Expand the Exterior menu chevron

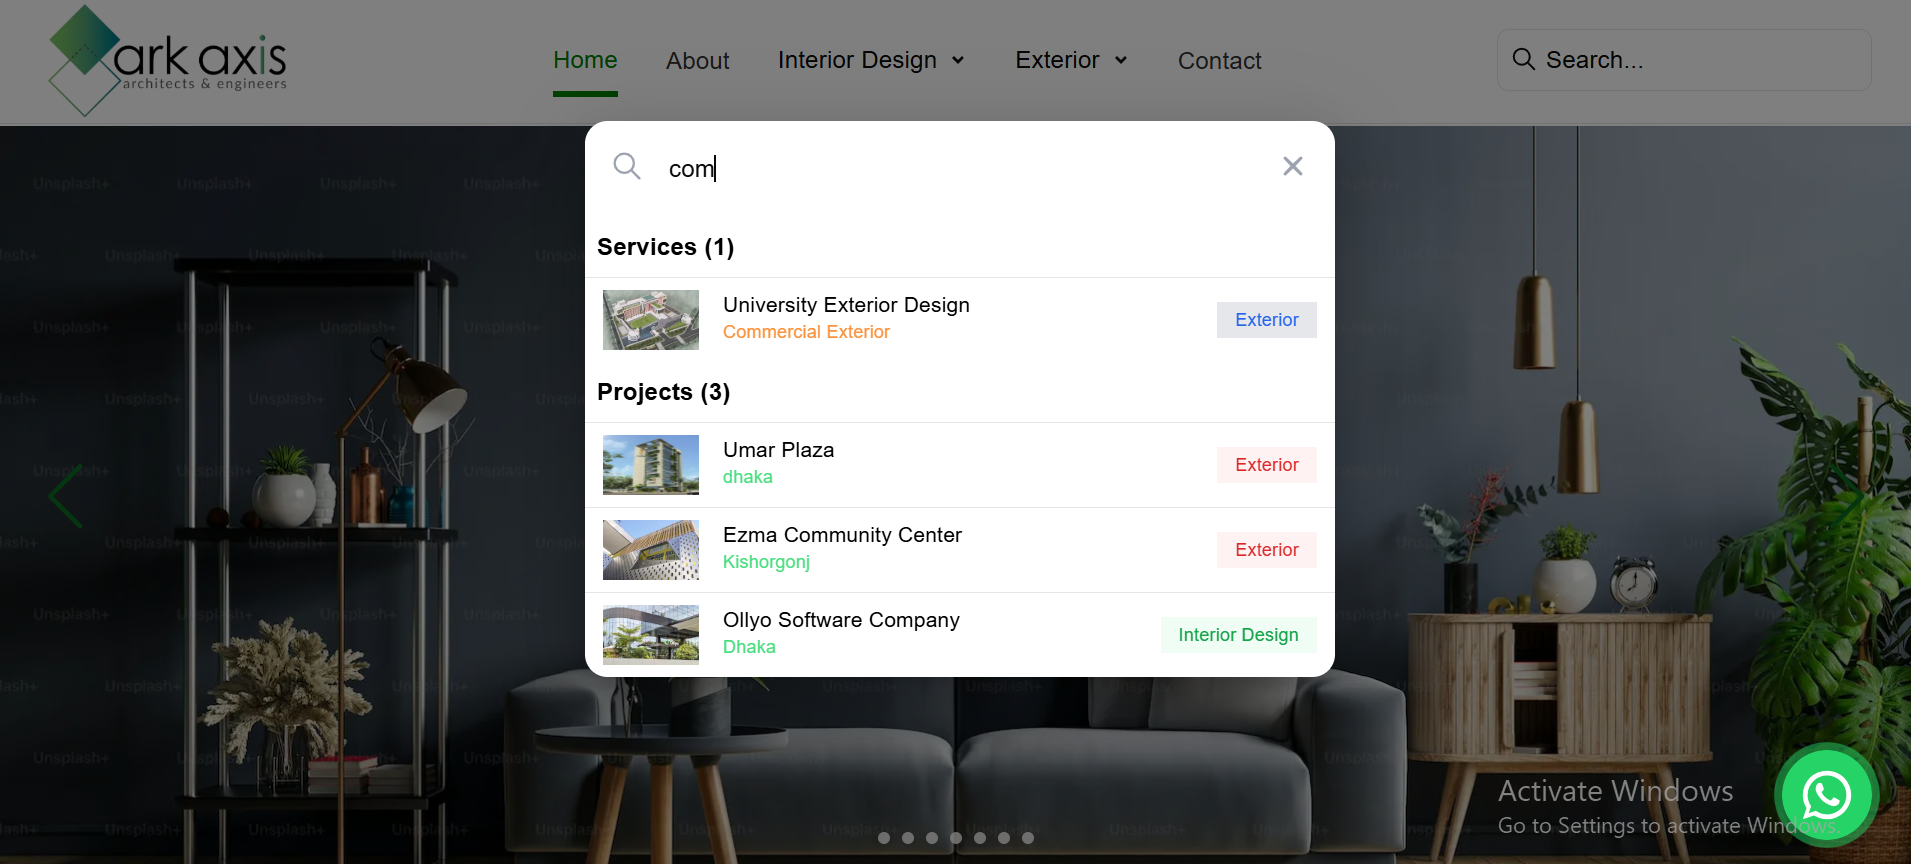coord(1121,60)
